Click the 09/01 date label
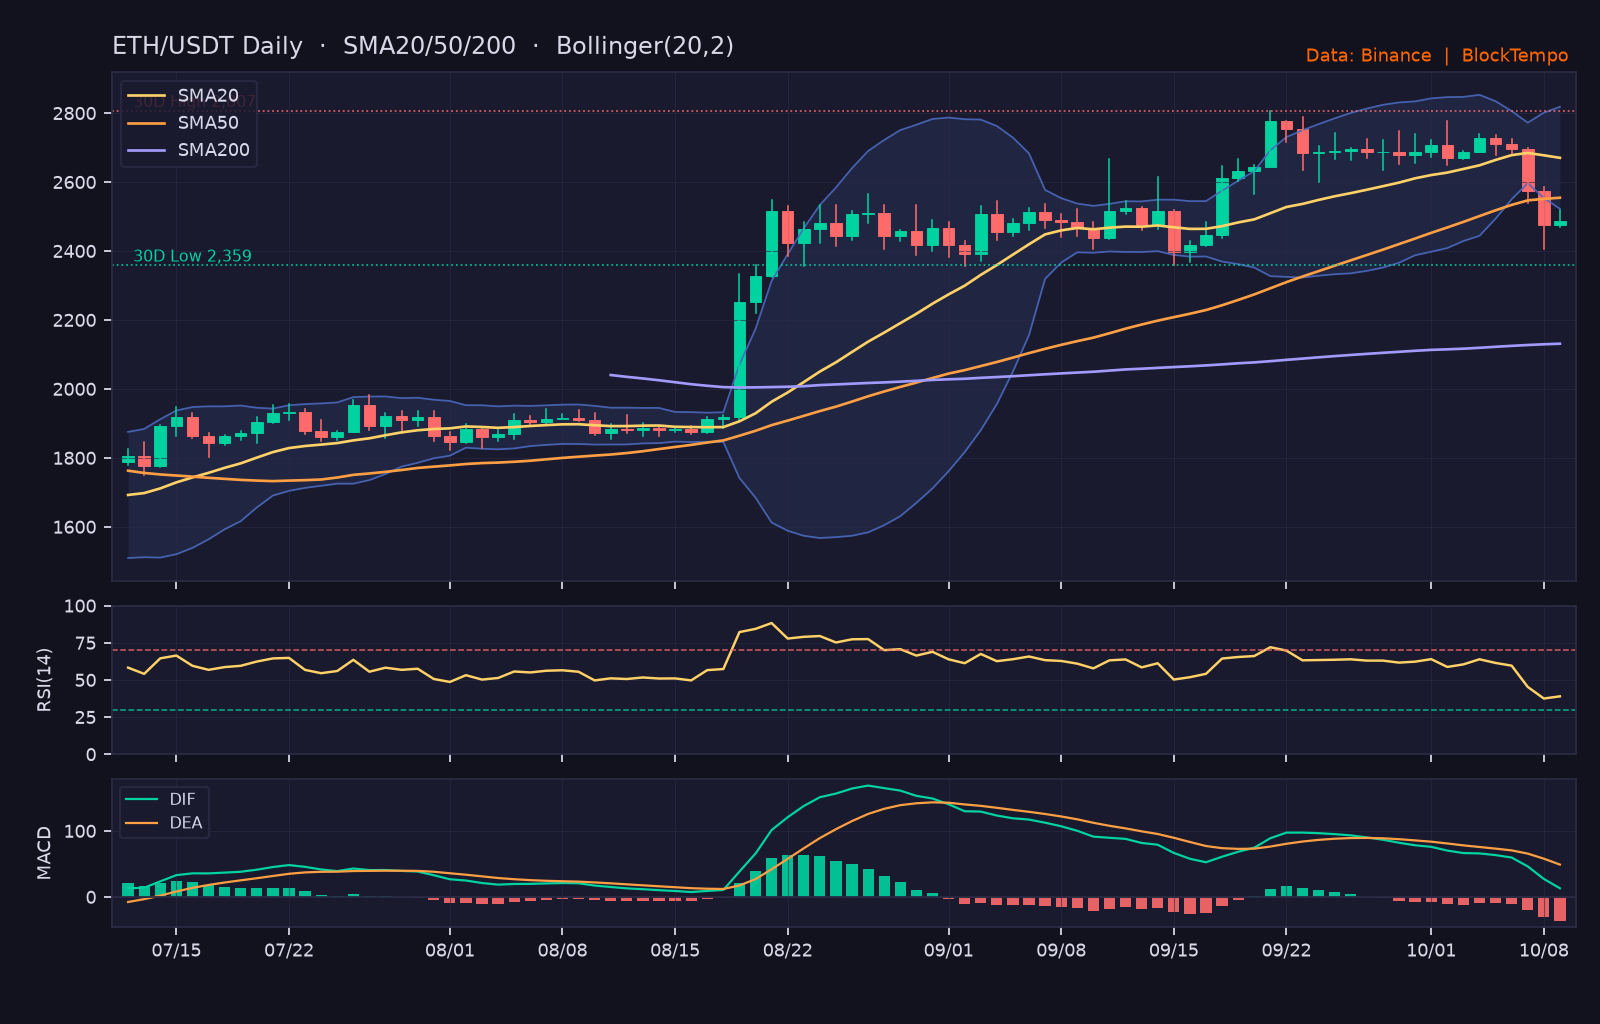 (948, 950)
